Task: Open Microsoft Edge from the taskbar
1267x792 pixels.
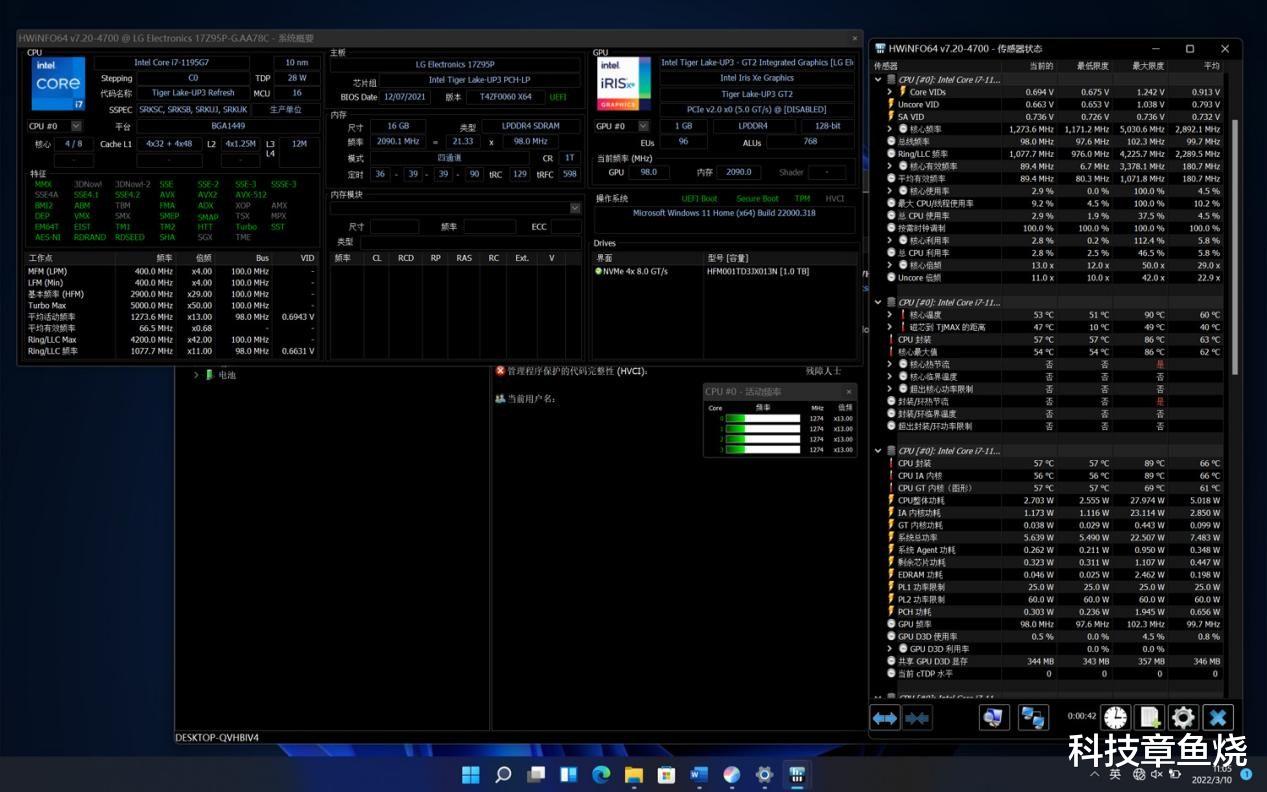Action: 601,775
